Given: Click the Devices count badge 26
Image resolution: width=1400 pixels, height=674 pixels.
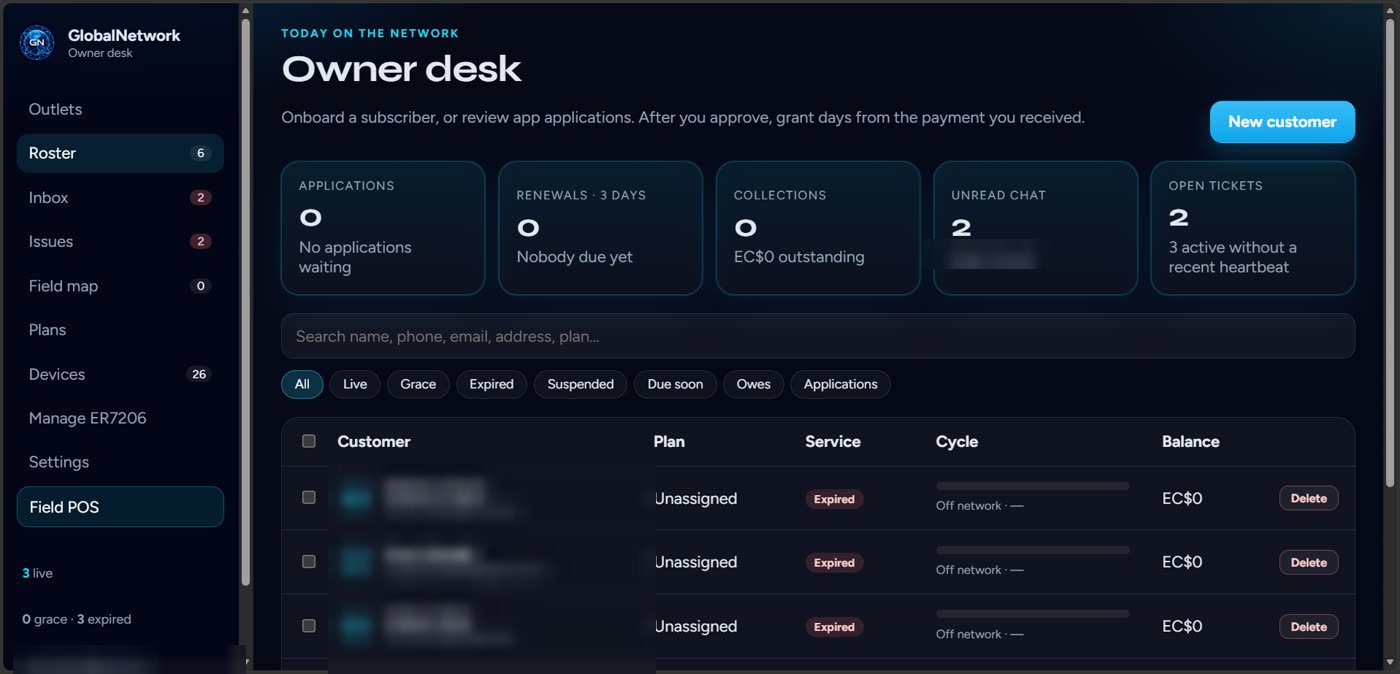Looking at the screenshot, I should 199,374.
